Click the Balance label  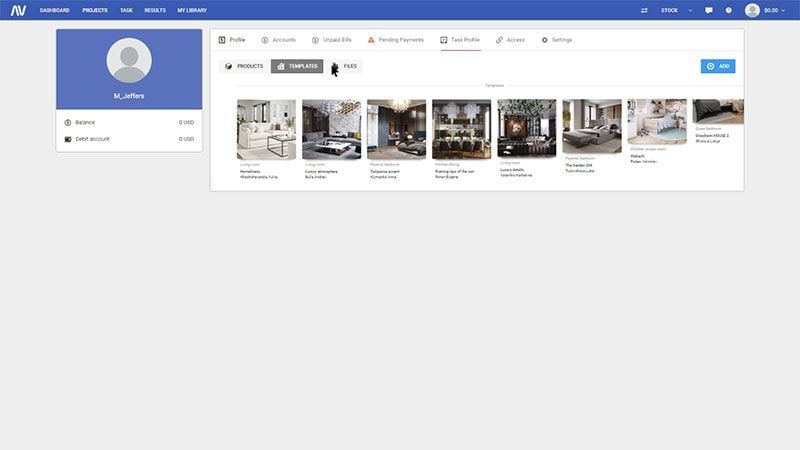coord(85,122)
